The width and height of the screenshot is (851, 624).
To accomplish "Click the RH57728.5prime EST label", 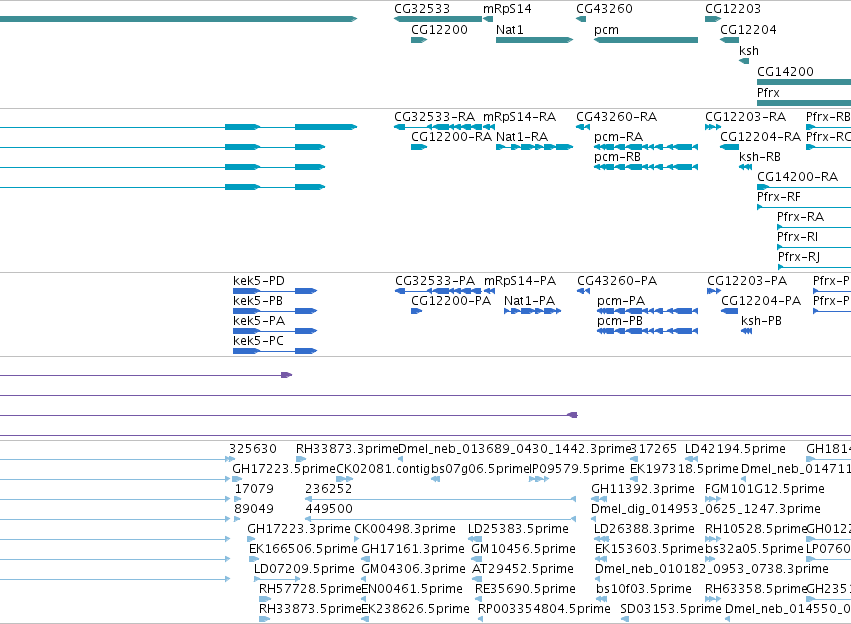I will click(310, 589).
